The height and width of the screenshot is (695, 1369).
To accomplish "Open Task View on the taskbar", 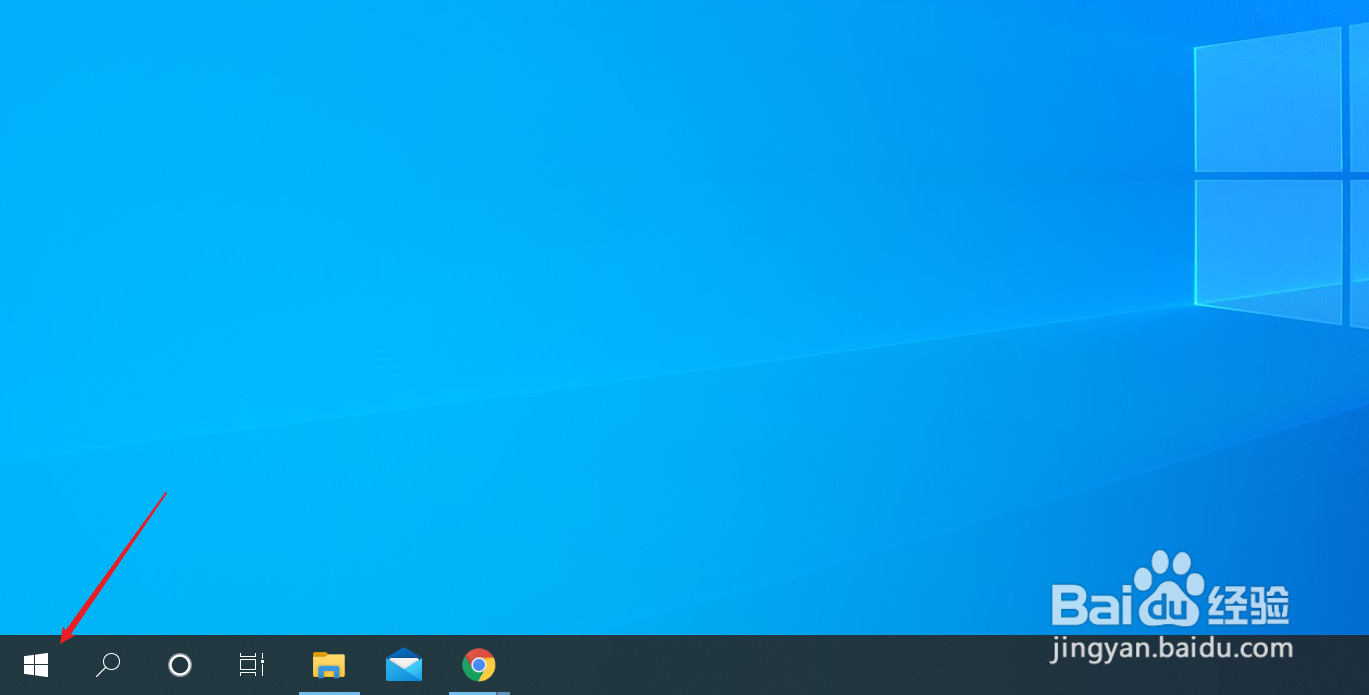I will (252, 665).
